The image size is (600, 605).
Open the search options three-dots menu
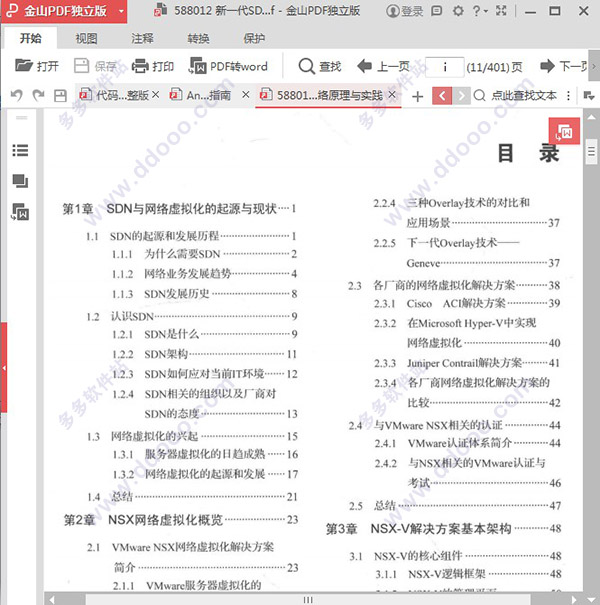[x=568, y=96]
